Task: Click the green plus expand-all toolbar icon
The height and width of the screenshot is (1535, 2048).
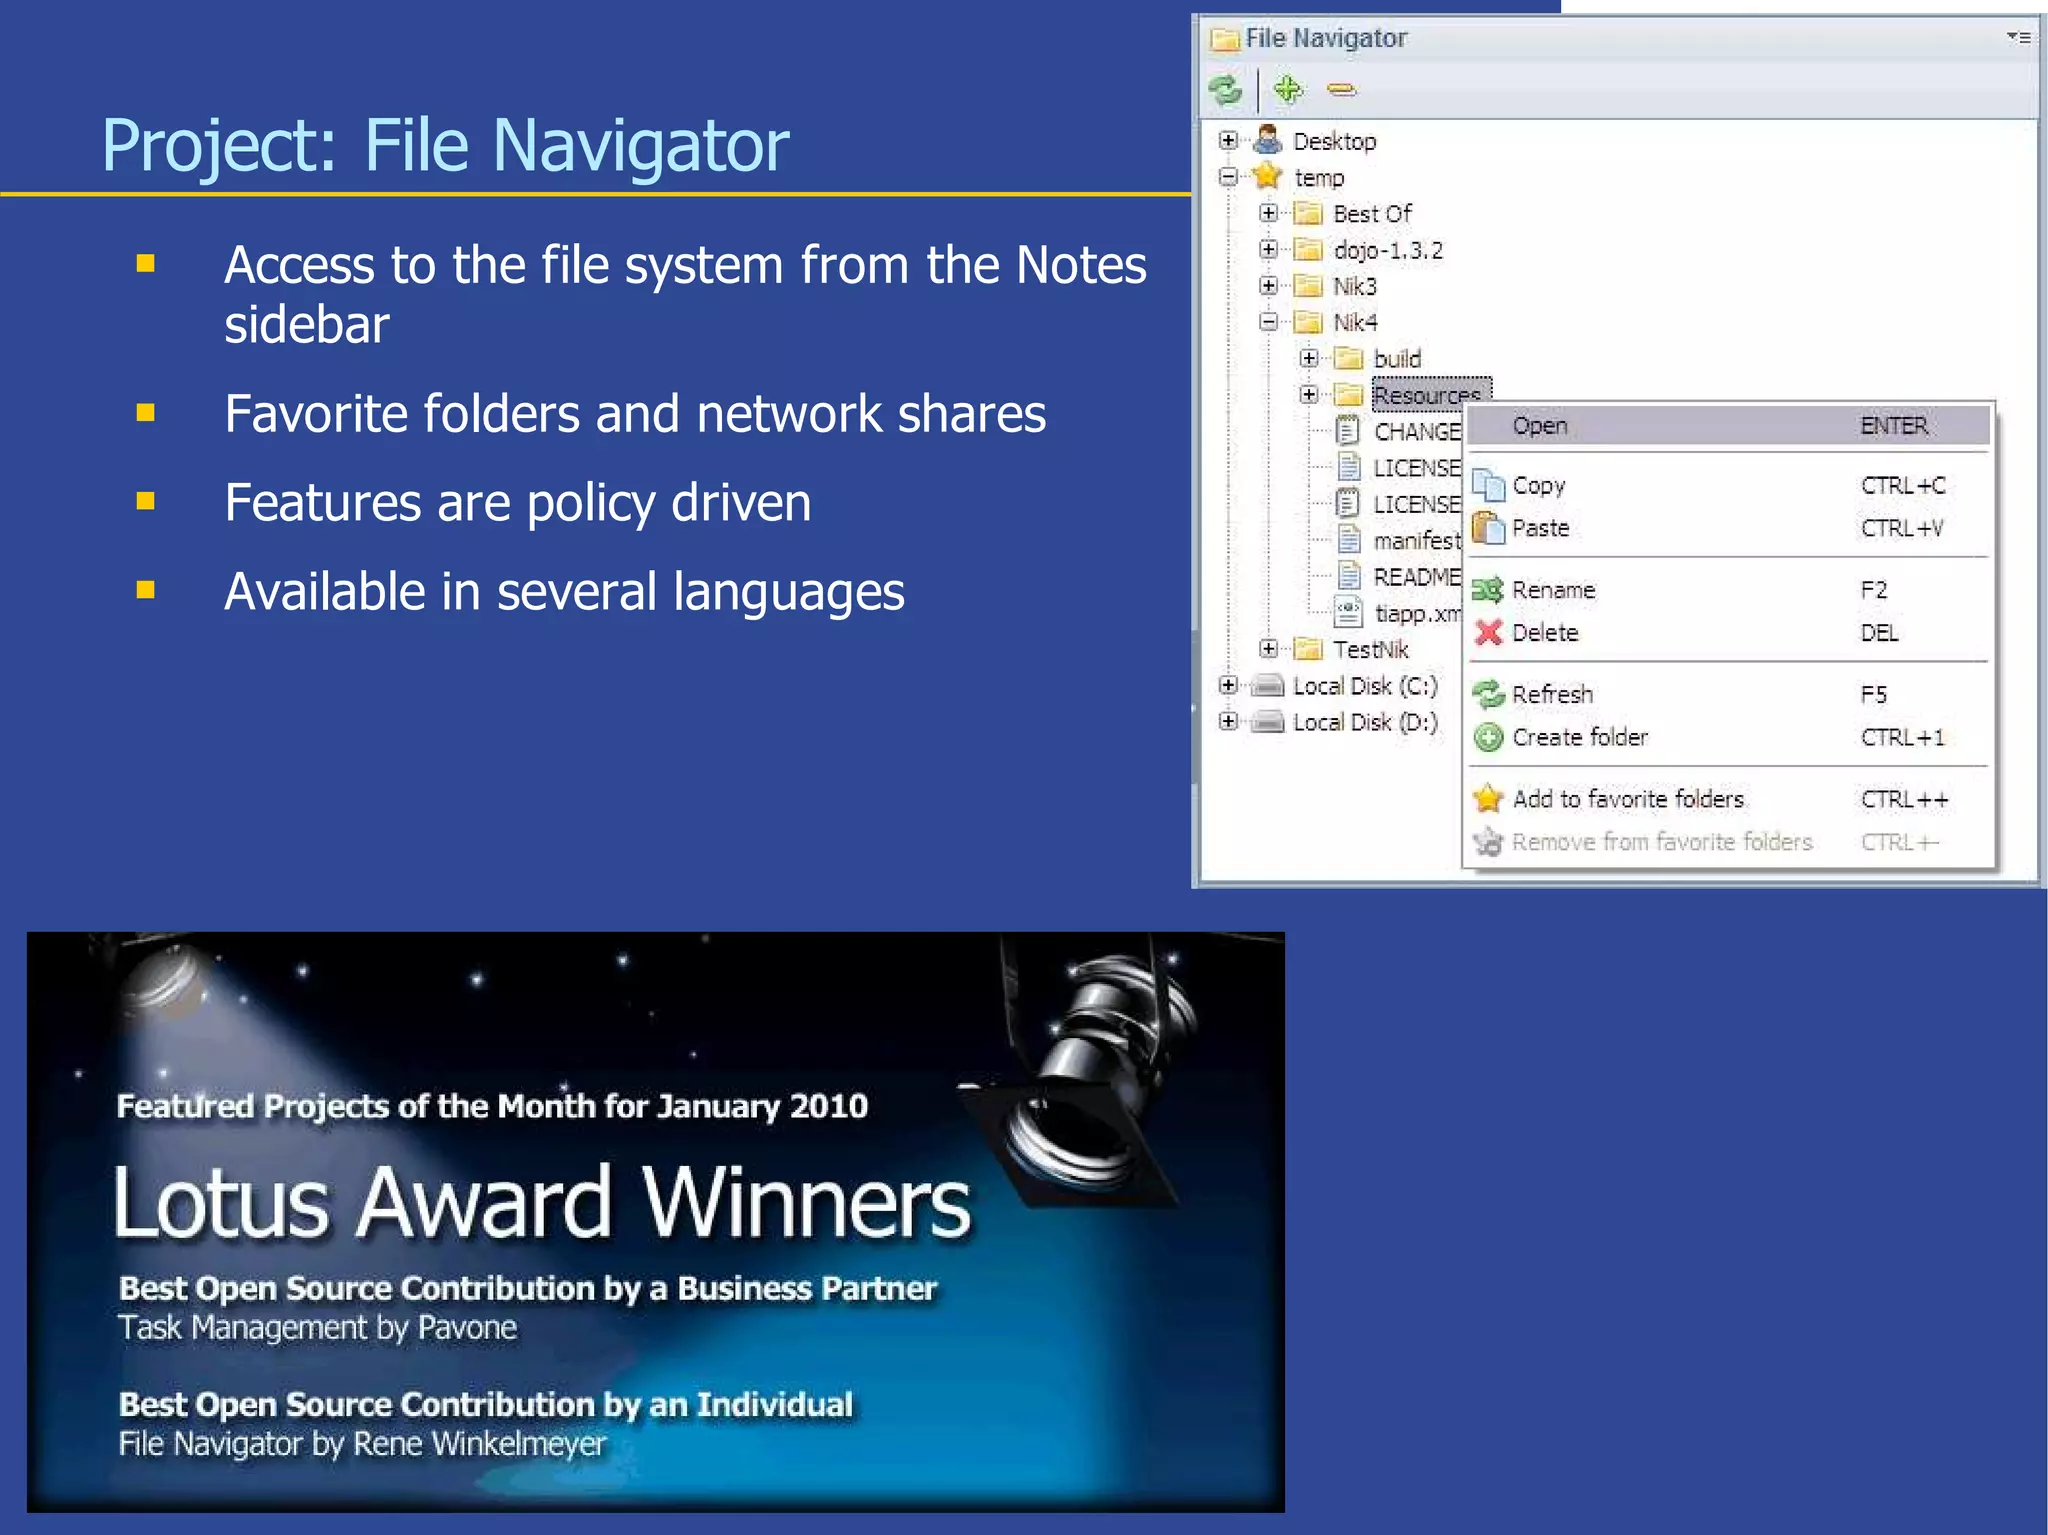Action: [1288, 90]
